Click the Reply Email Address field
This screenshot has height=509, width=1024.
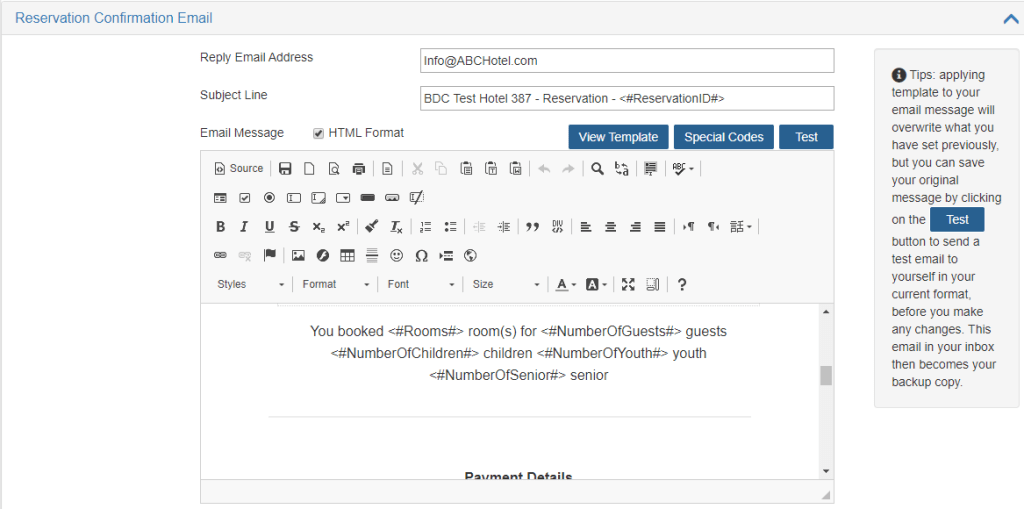[x=627, y=61]
